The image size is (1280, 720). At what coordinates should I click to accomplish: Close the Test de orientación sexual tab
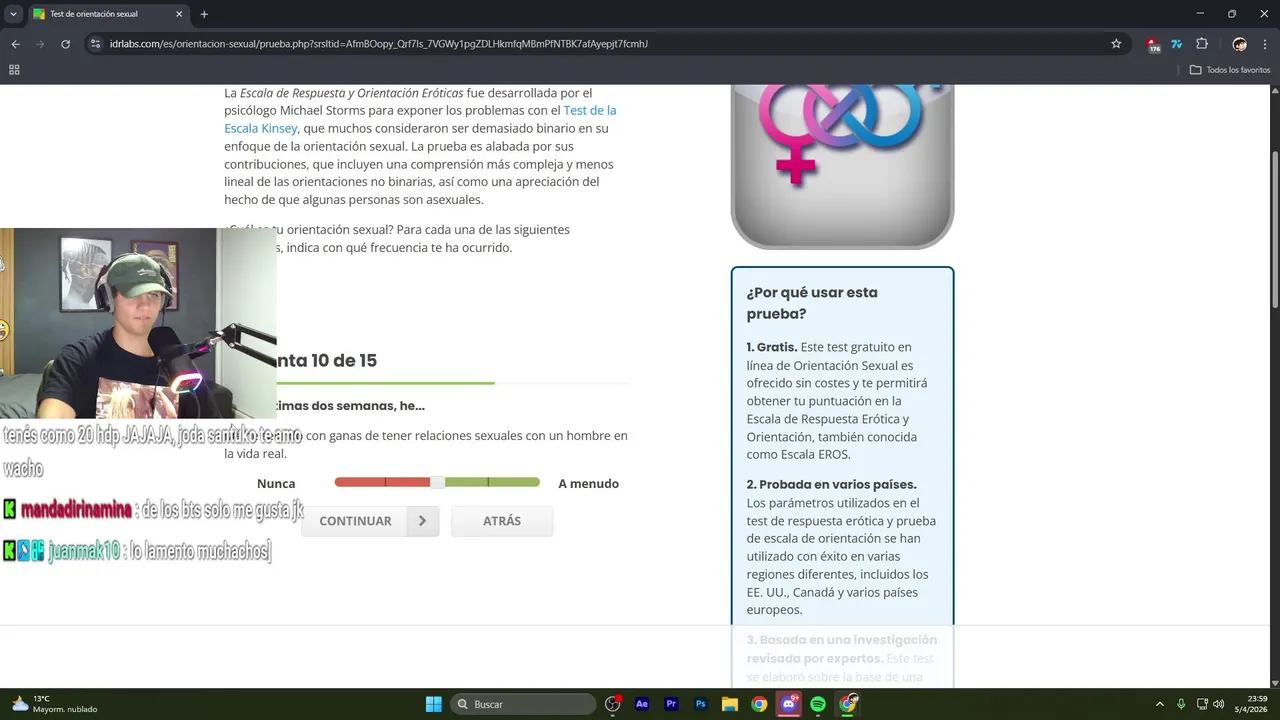coord(179,14)
